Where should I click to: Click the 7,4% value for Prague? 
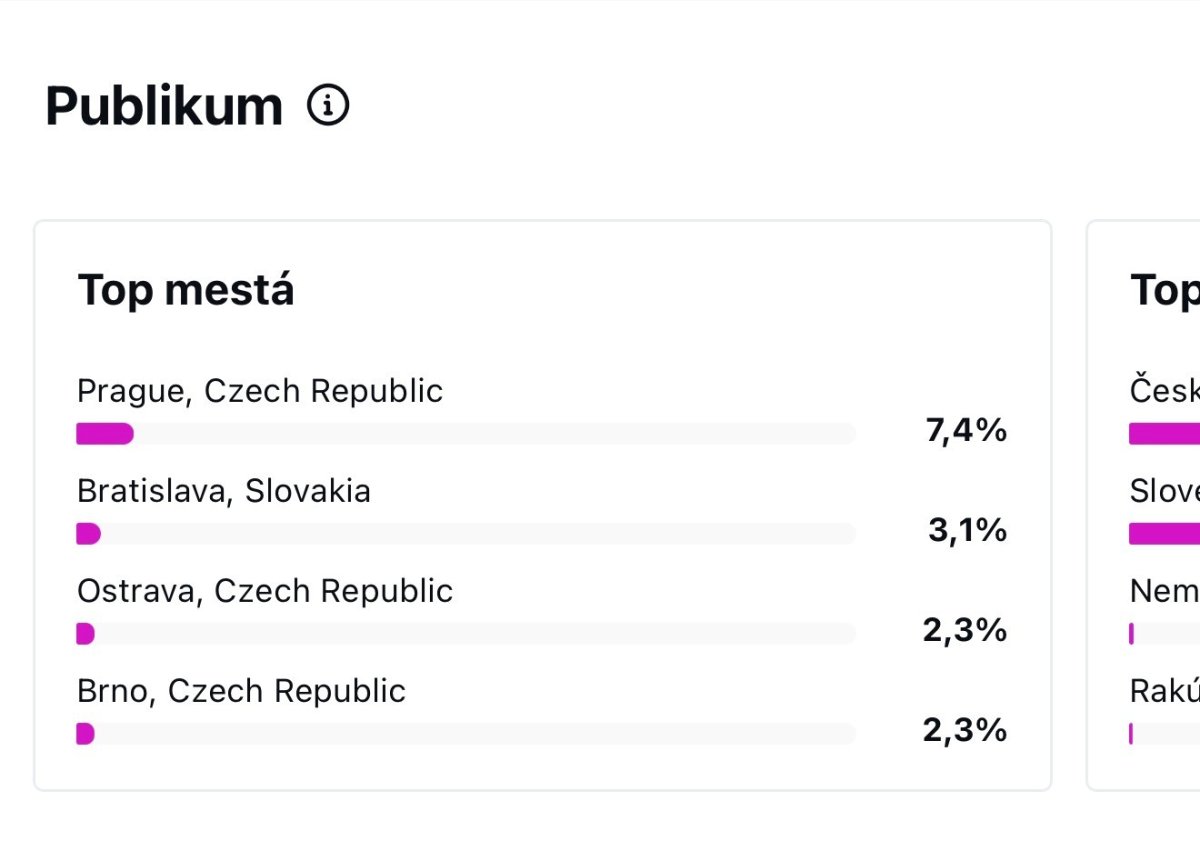tap(966, 431)
